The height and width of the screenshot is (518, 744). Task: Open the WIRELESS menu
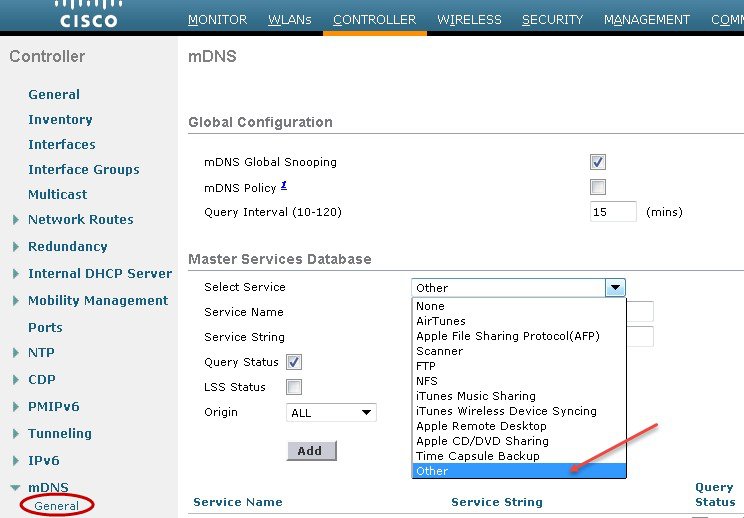pyautogui.click(x=469, y=19)
